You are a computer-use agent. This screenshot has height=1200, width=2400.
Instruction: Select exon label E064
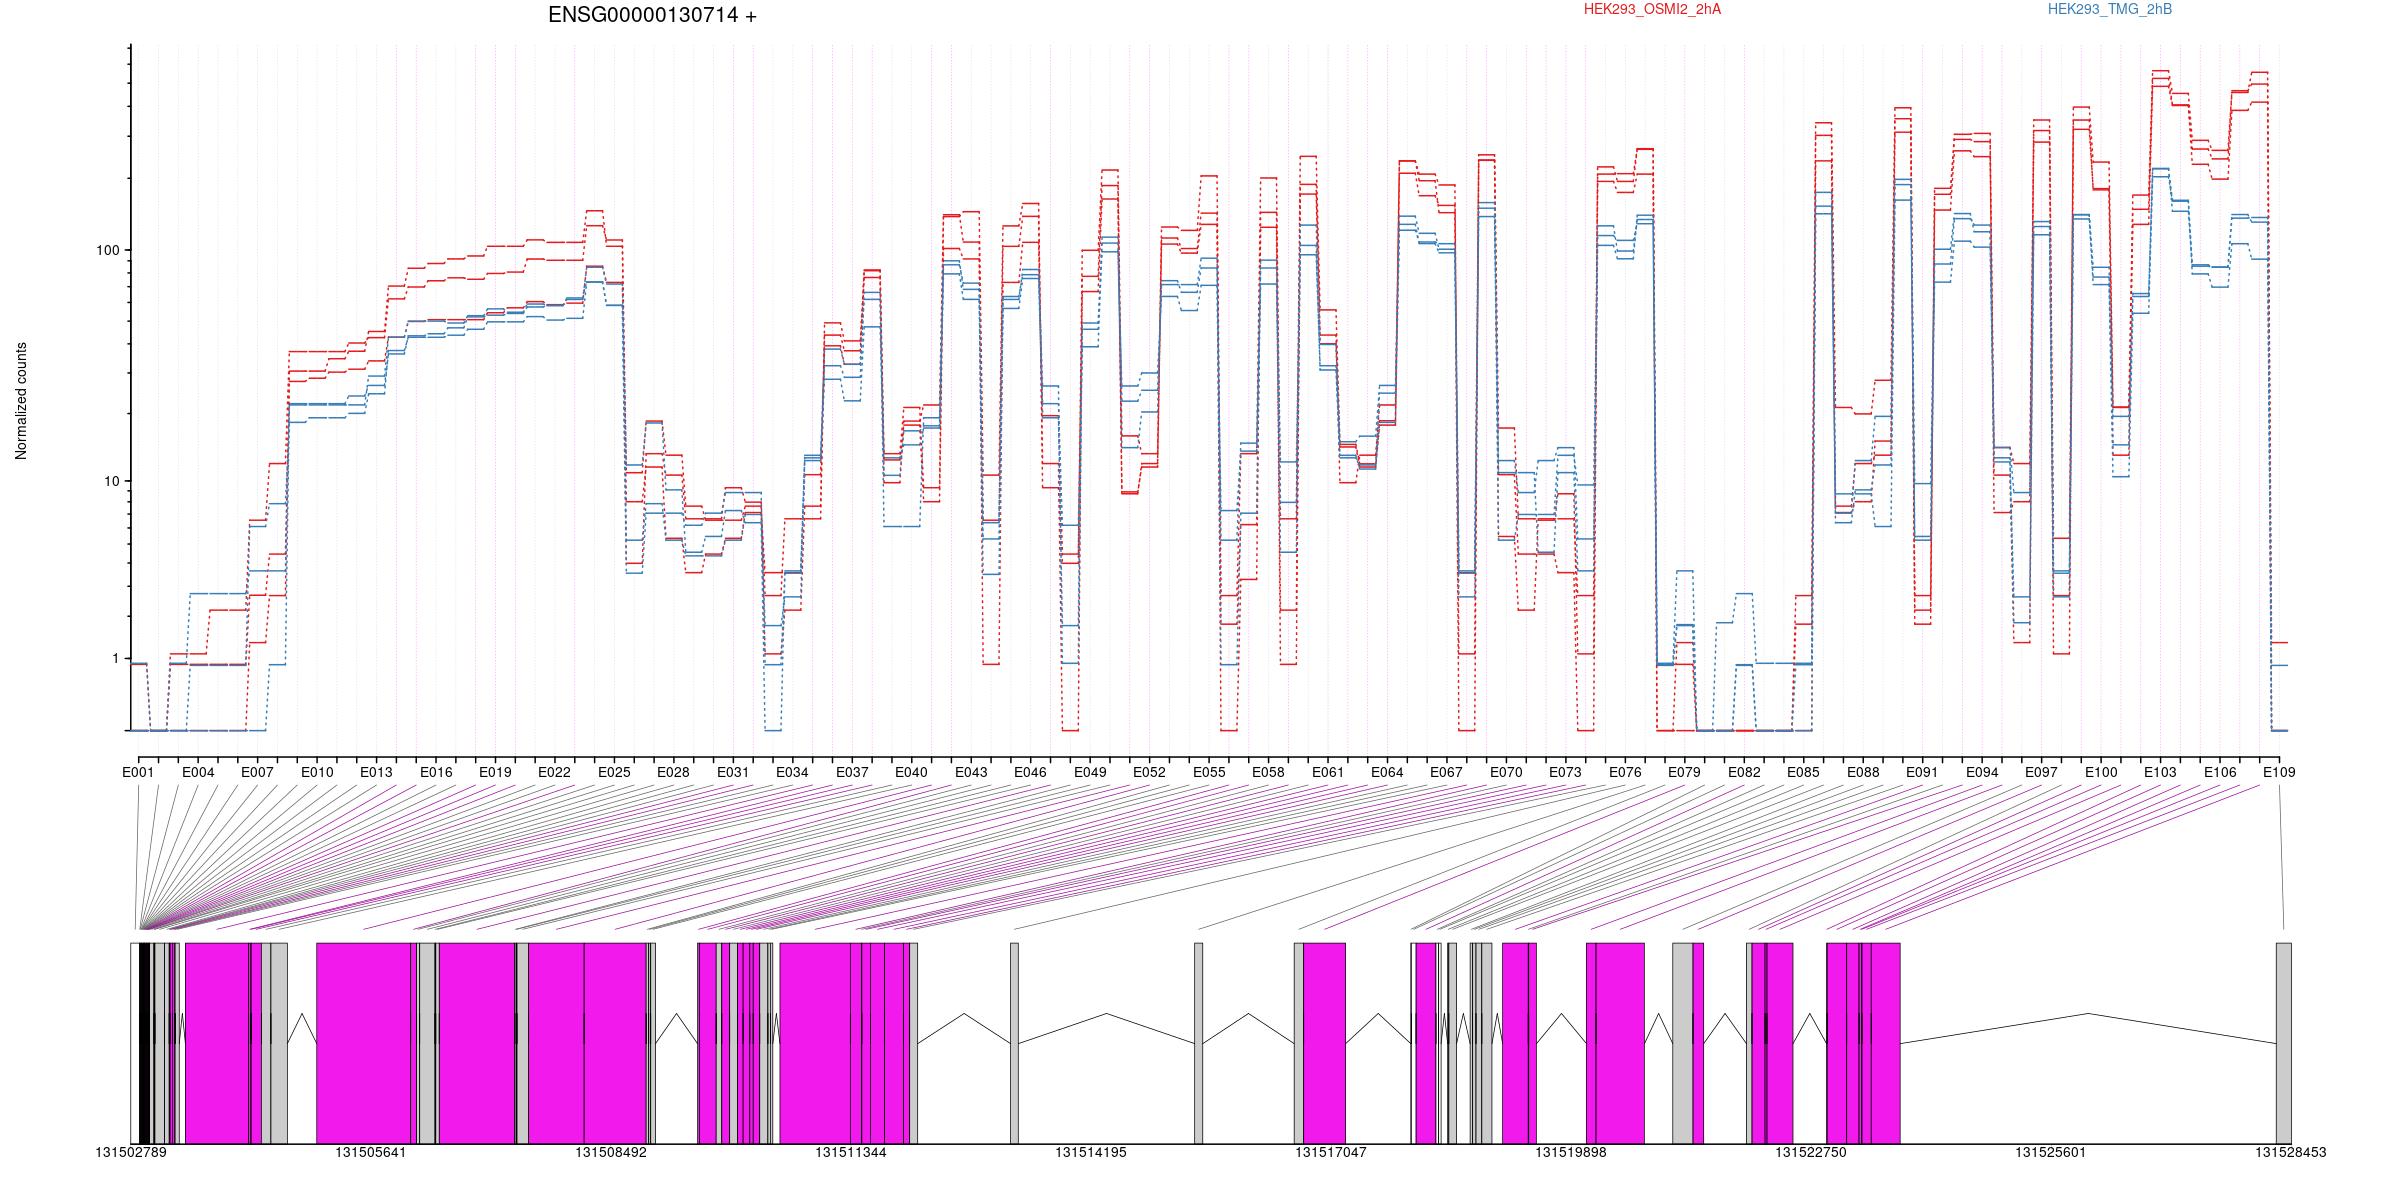pyautogui.click(x=1387, y=772)
